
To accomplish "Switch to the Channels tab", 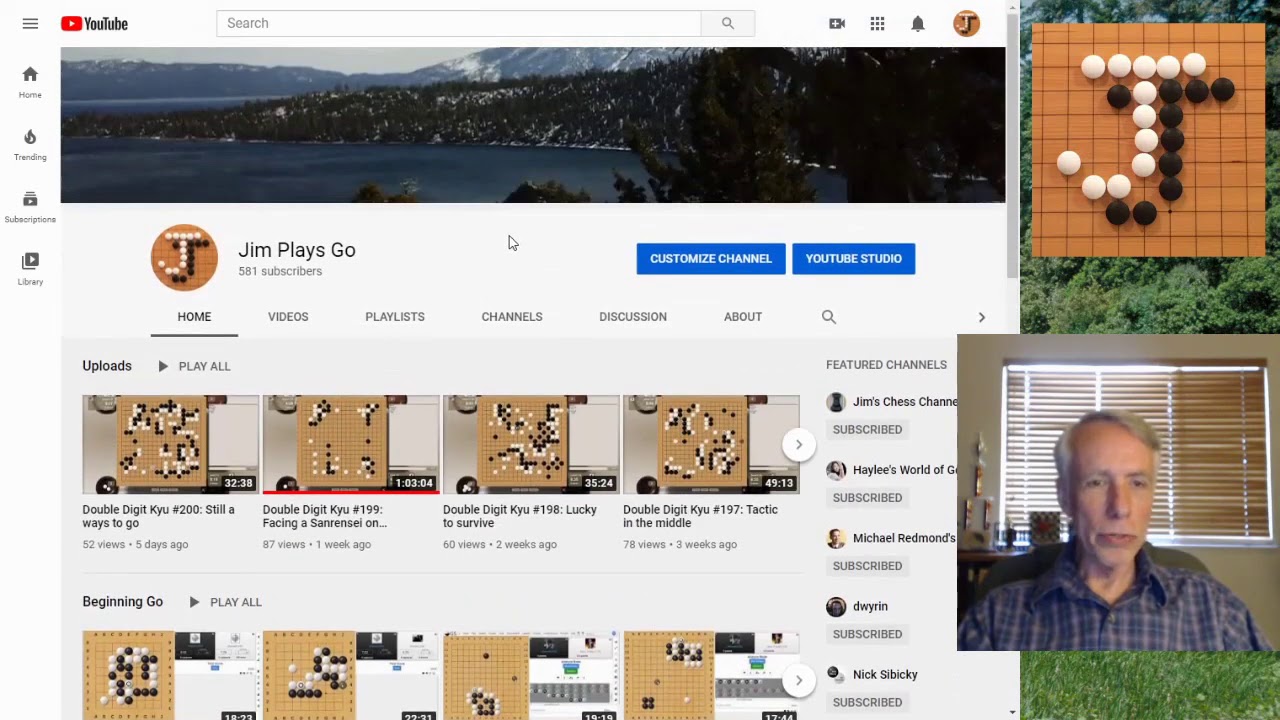I will point(512,316).
